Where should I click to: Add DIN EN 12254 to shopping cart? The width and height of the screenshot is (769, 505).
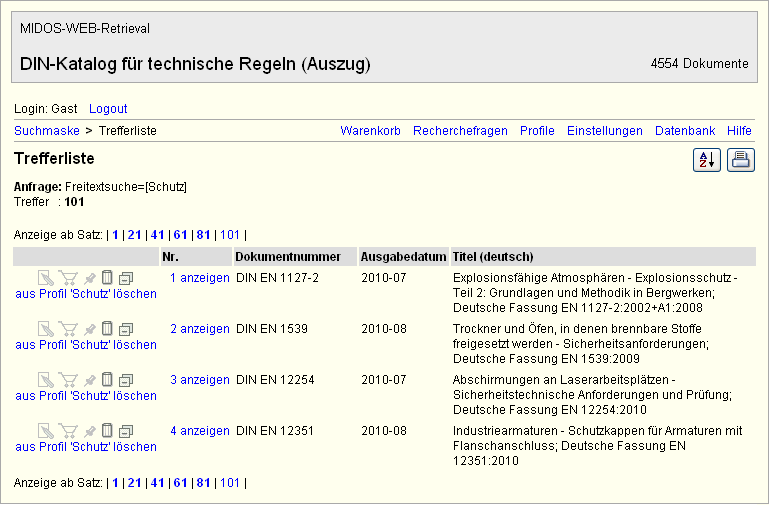click(x=68, y=380)
